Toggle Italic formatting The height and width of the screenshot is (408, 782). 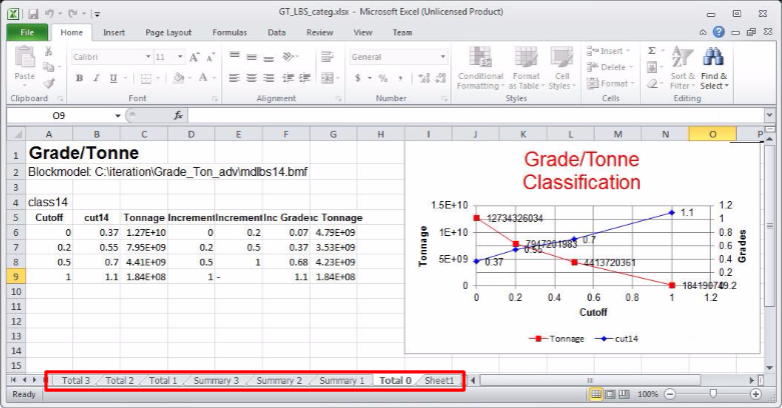pyautogui.click(x=97, y=78)
